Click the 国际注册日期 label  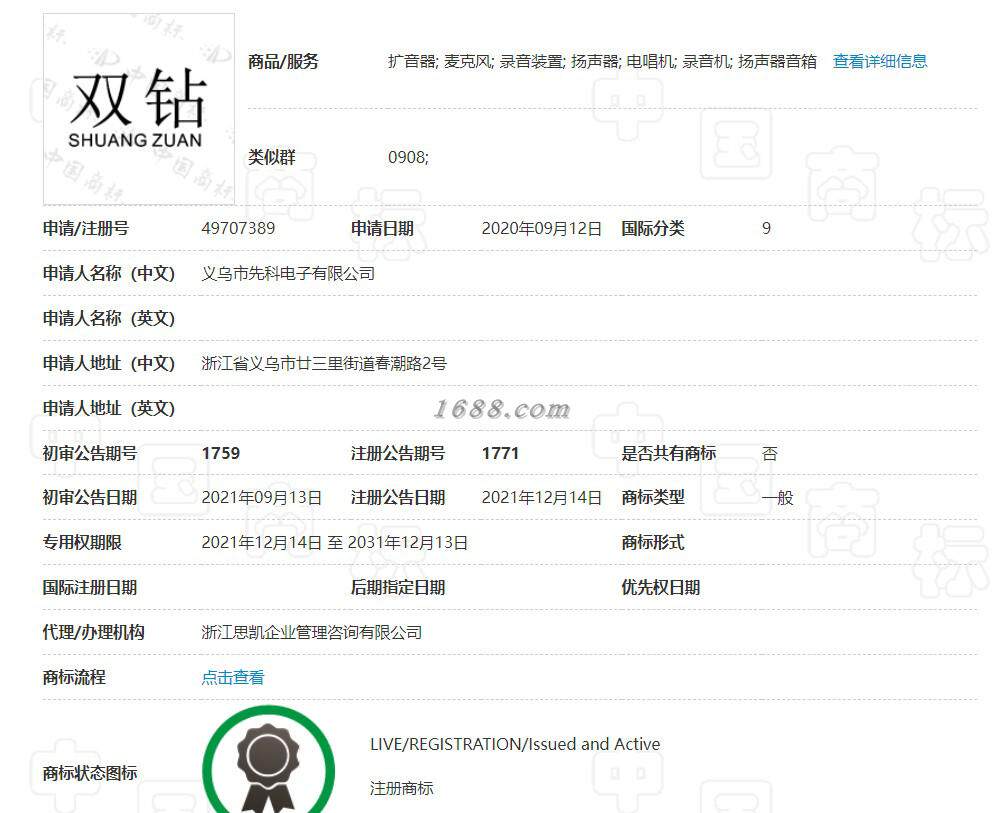click(90, 587)
